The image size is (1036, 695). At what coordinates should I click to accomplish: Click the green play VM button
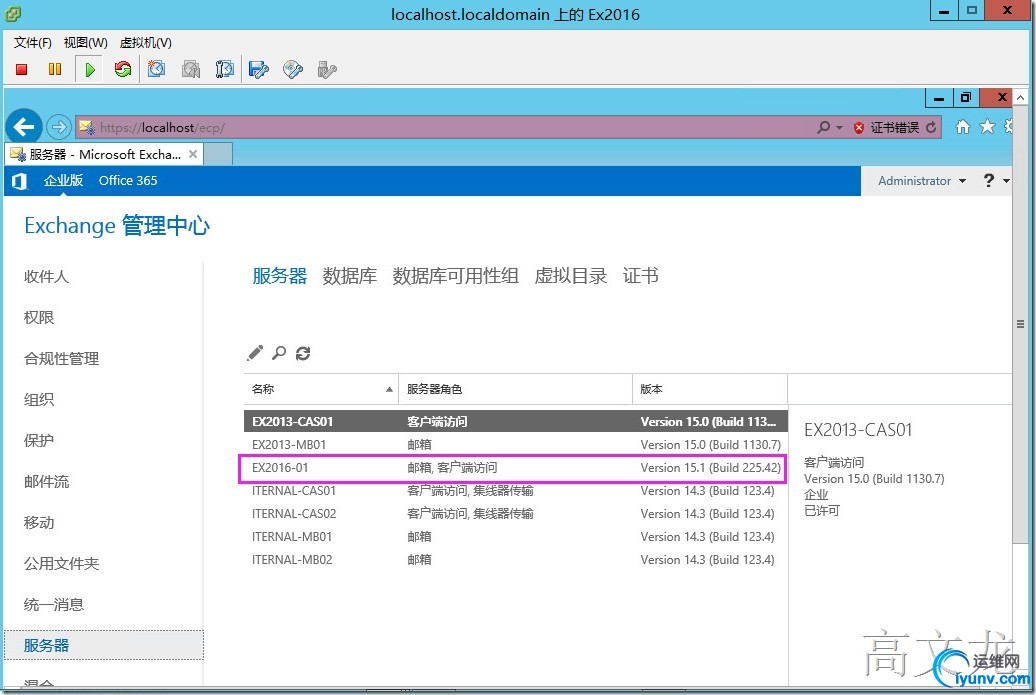[x=90, y=69]
